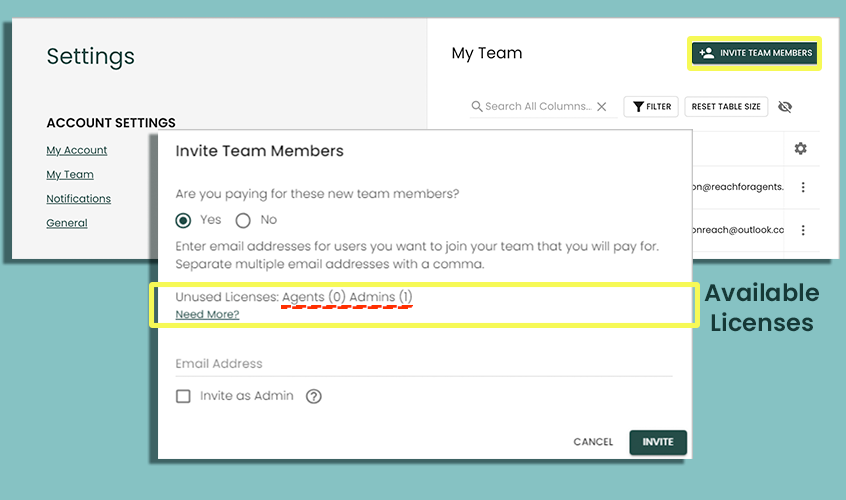Open three-dot menu for the outlook.com row
This screenshot has height=500, width=846.
tap(802, 229)
